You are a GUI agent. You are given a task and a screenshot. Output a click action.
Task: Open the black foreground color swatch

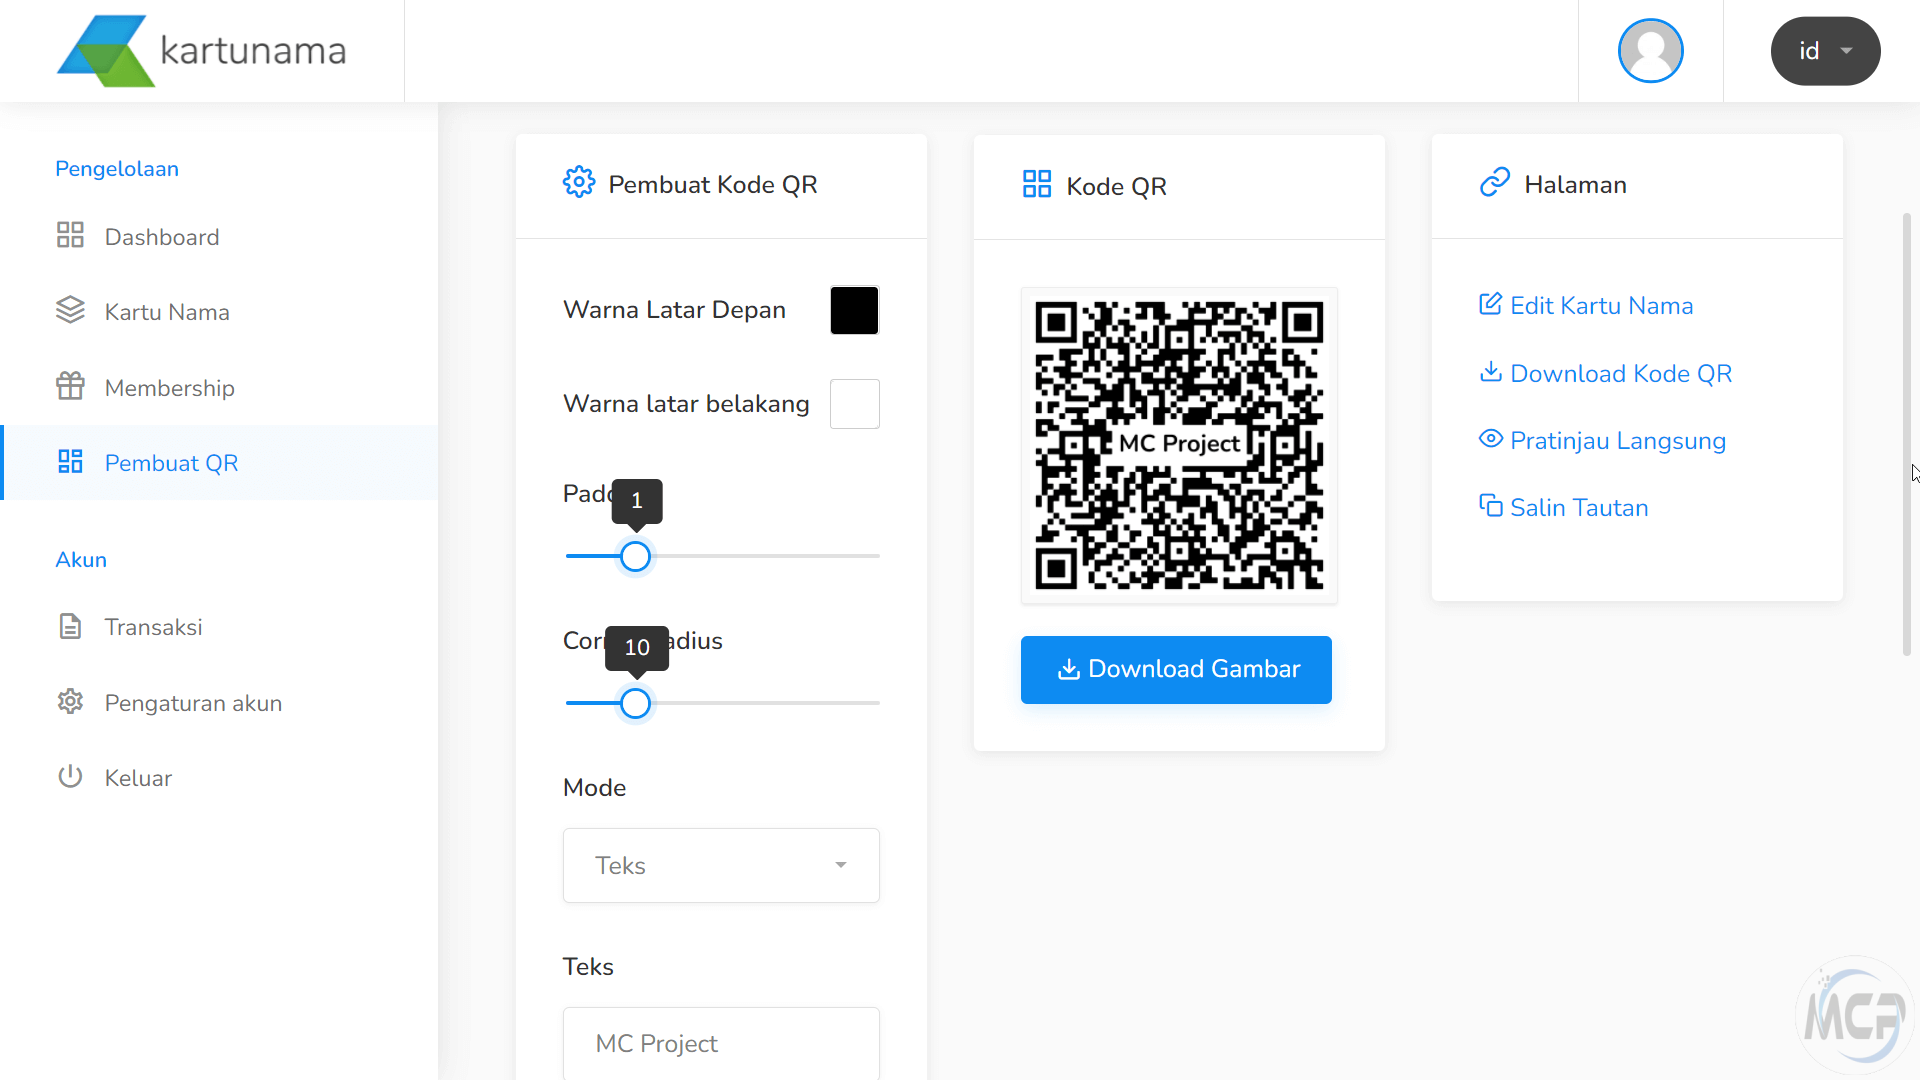854,310
